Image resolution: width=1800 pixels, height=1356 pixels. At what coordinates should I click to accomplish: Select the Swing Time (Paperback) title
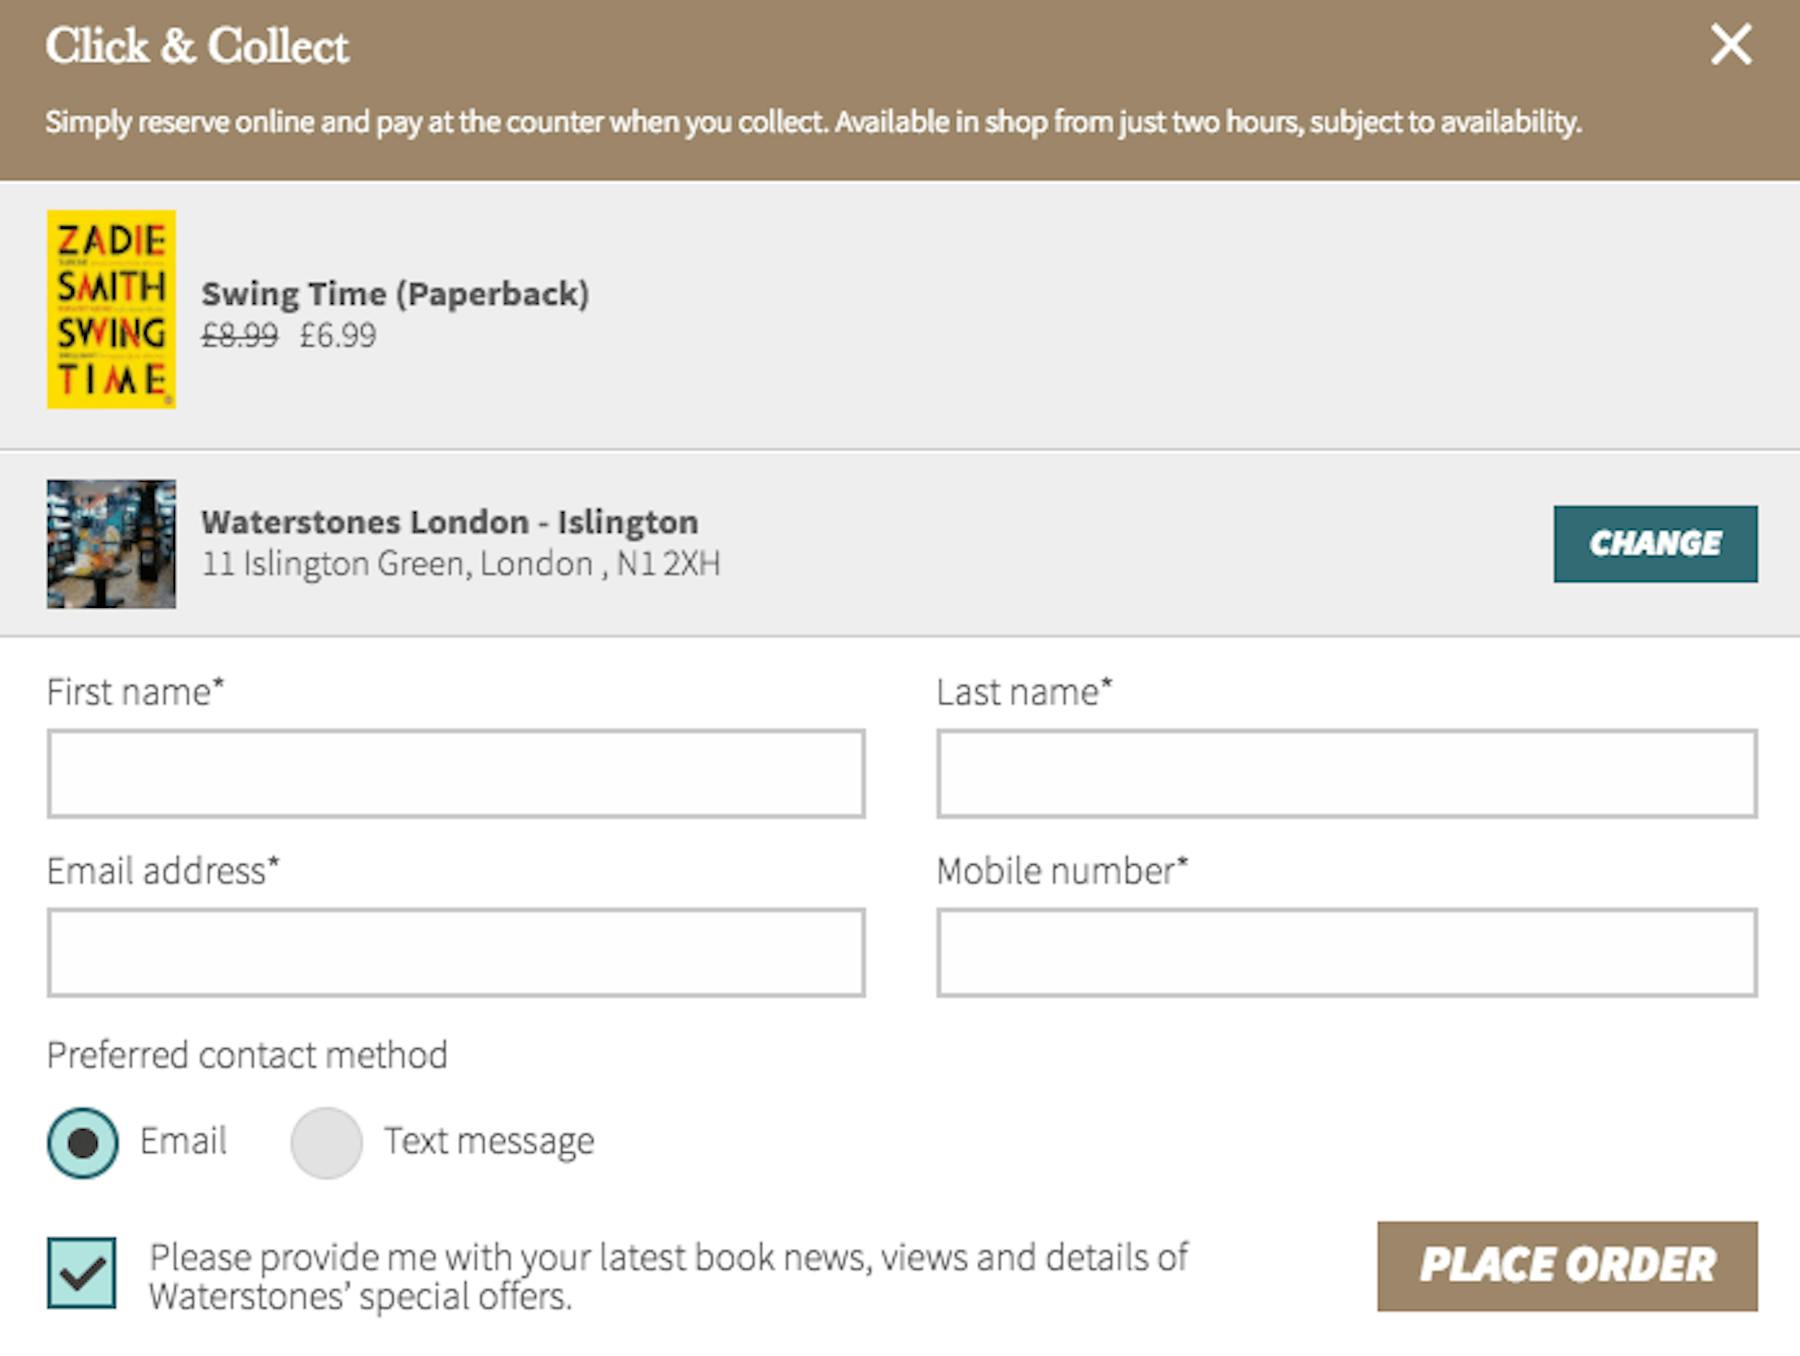(x=395, y=294)
